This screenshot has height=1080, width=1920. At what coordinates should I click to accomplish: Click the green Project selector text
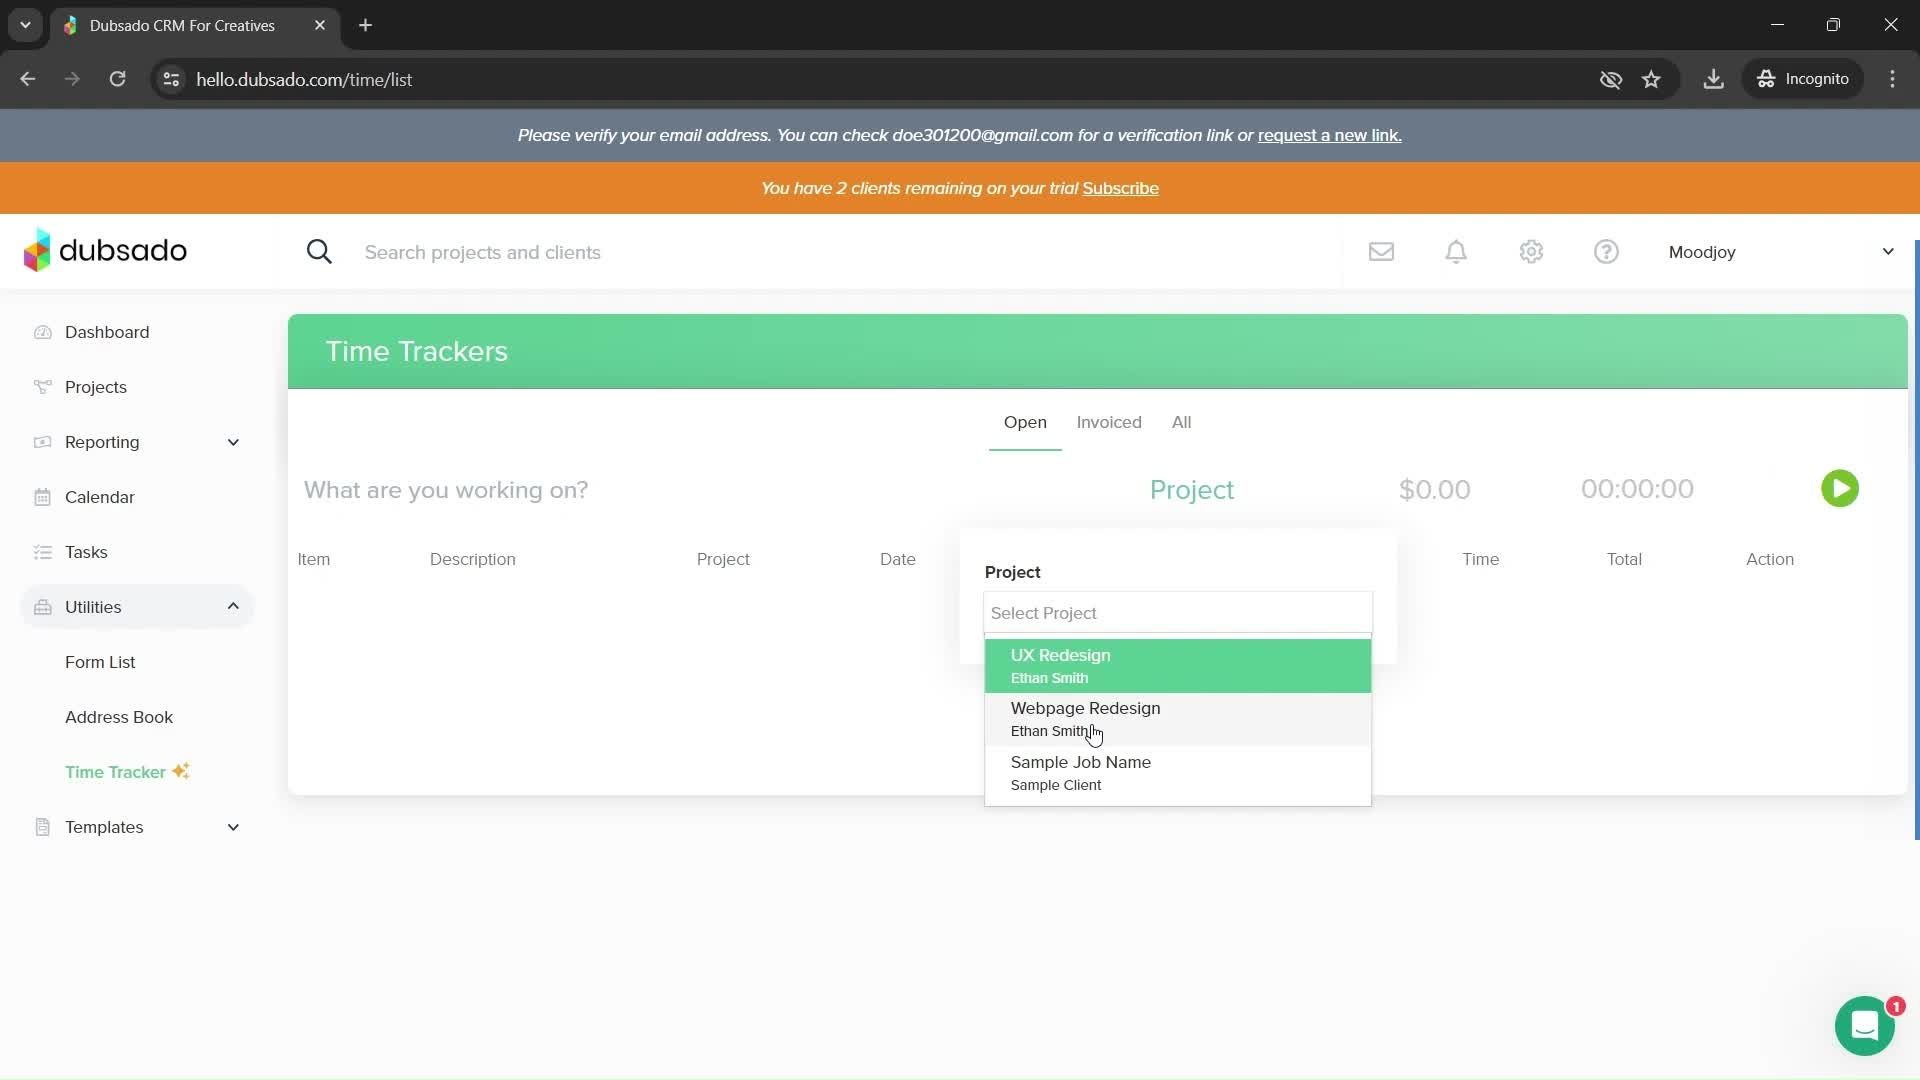pyautogui.click(x=1191, y=489)
